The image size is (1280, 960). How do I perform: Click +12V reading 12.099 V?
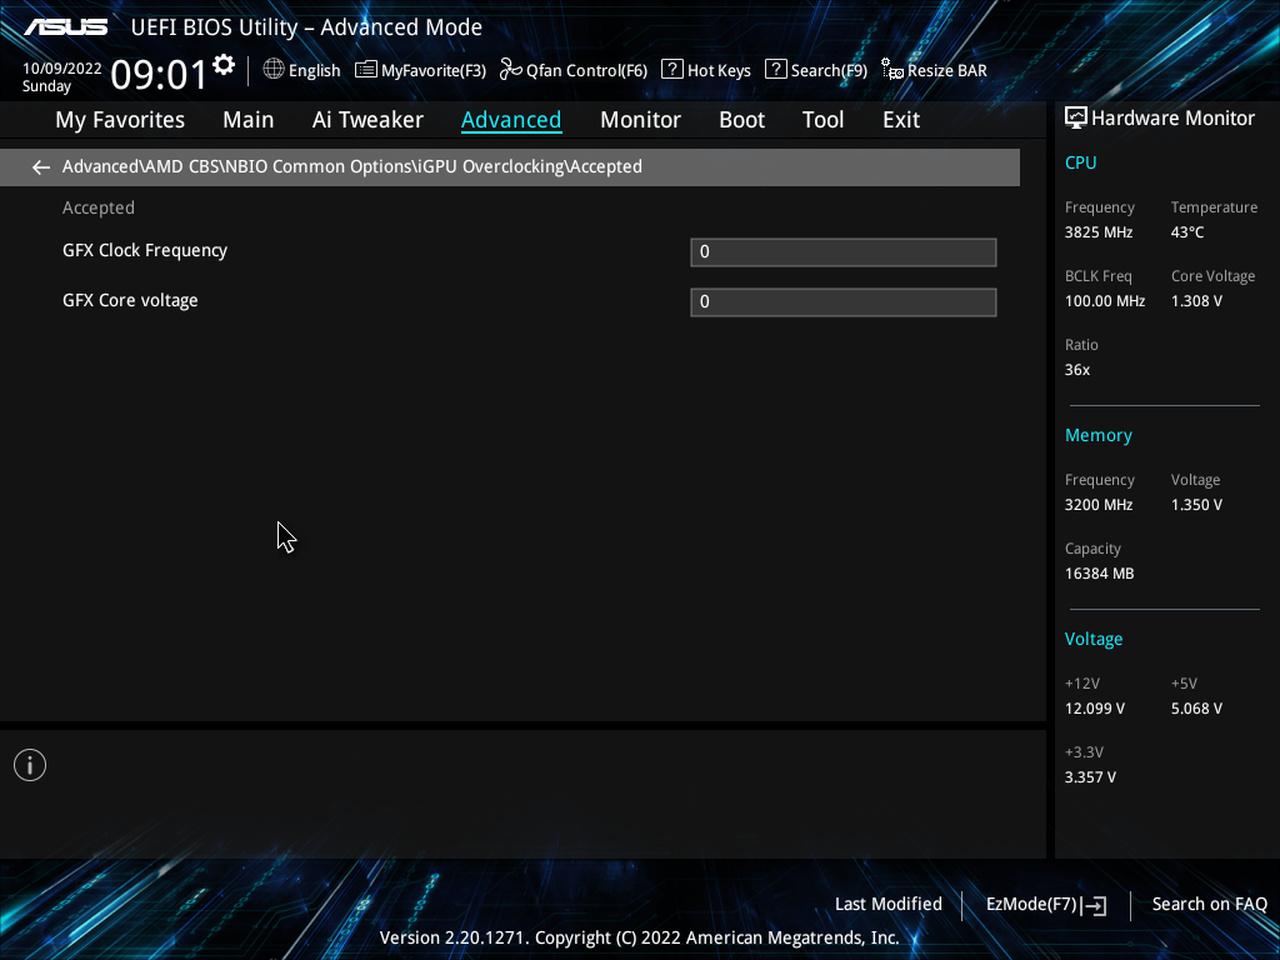tap(1094, 709)
